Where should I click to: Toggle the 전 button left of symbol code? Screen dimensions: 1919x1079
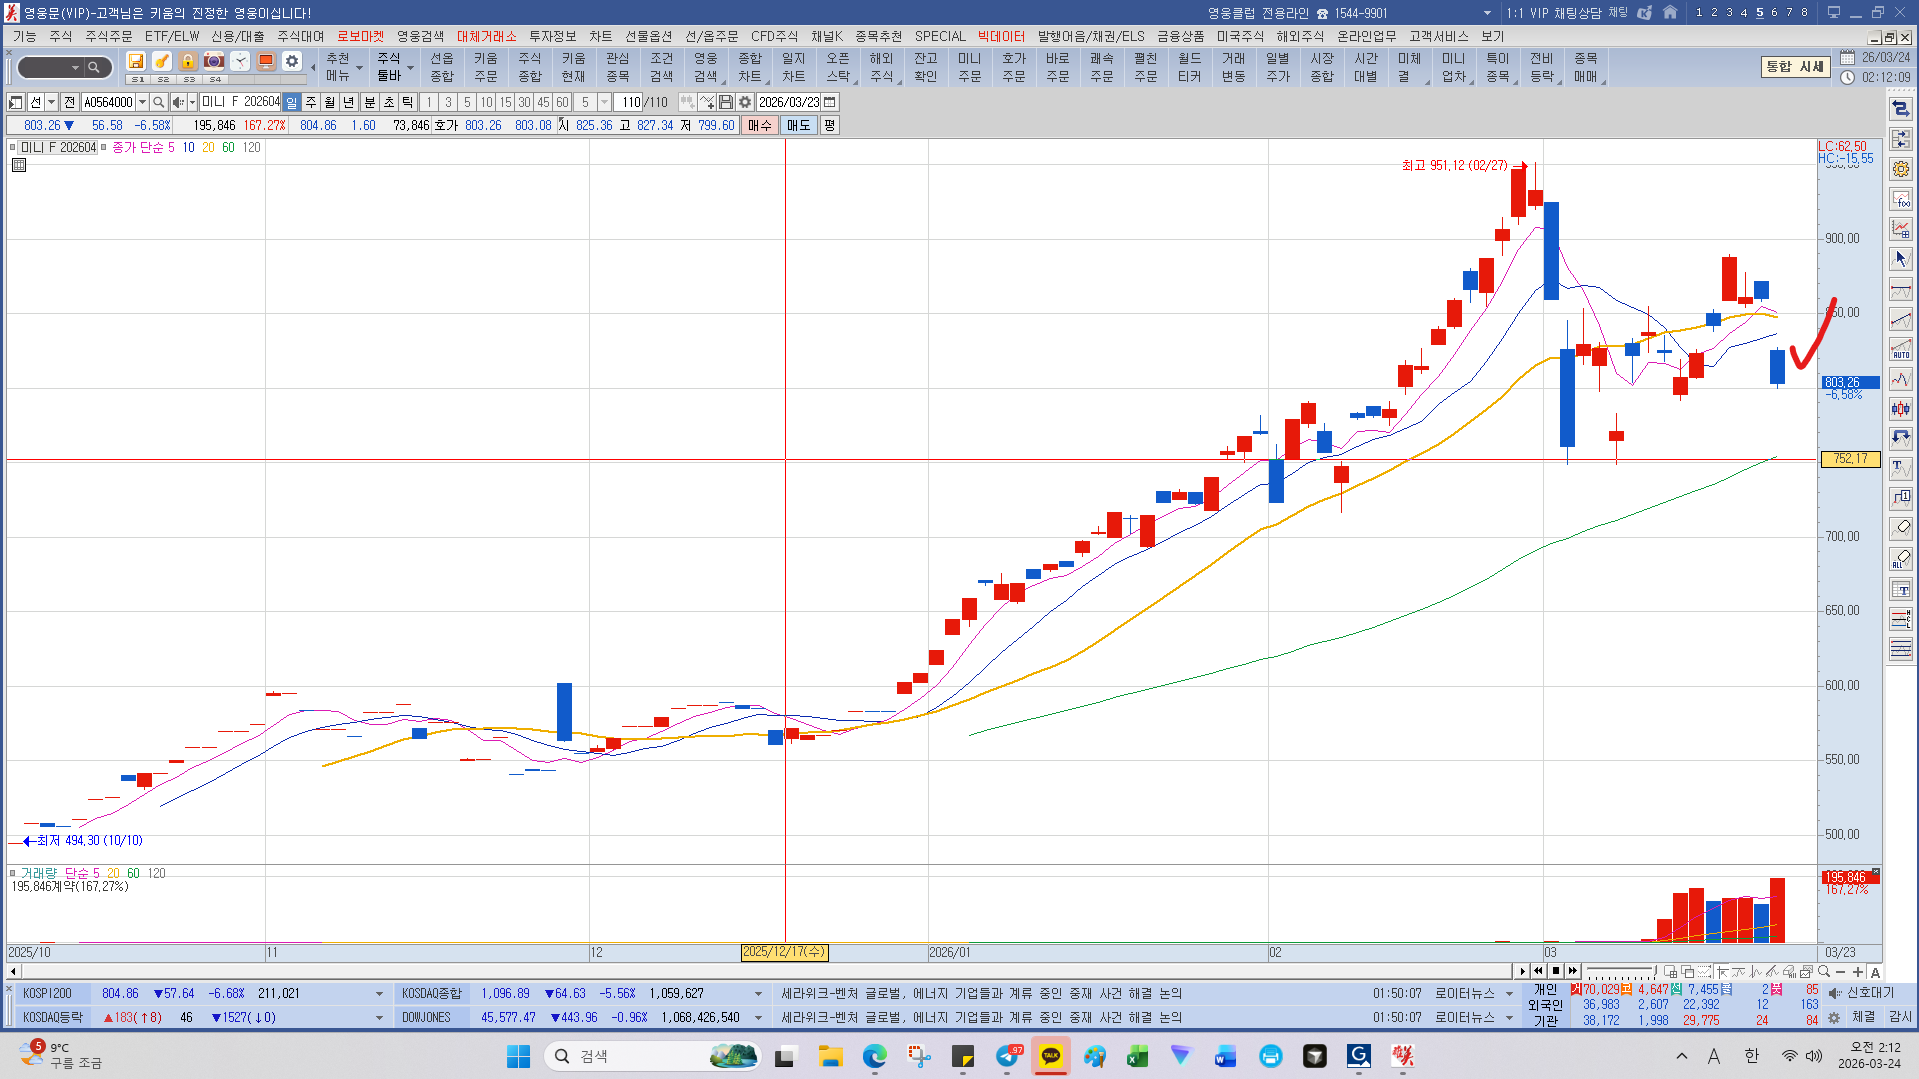pyautogui.click(x=69, y=102)
